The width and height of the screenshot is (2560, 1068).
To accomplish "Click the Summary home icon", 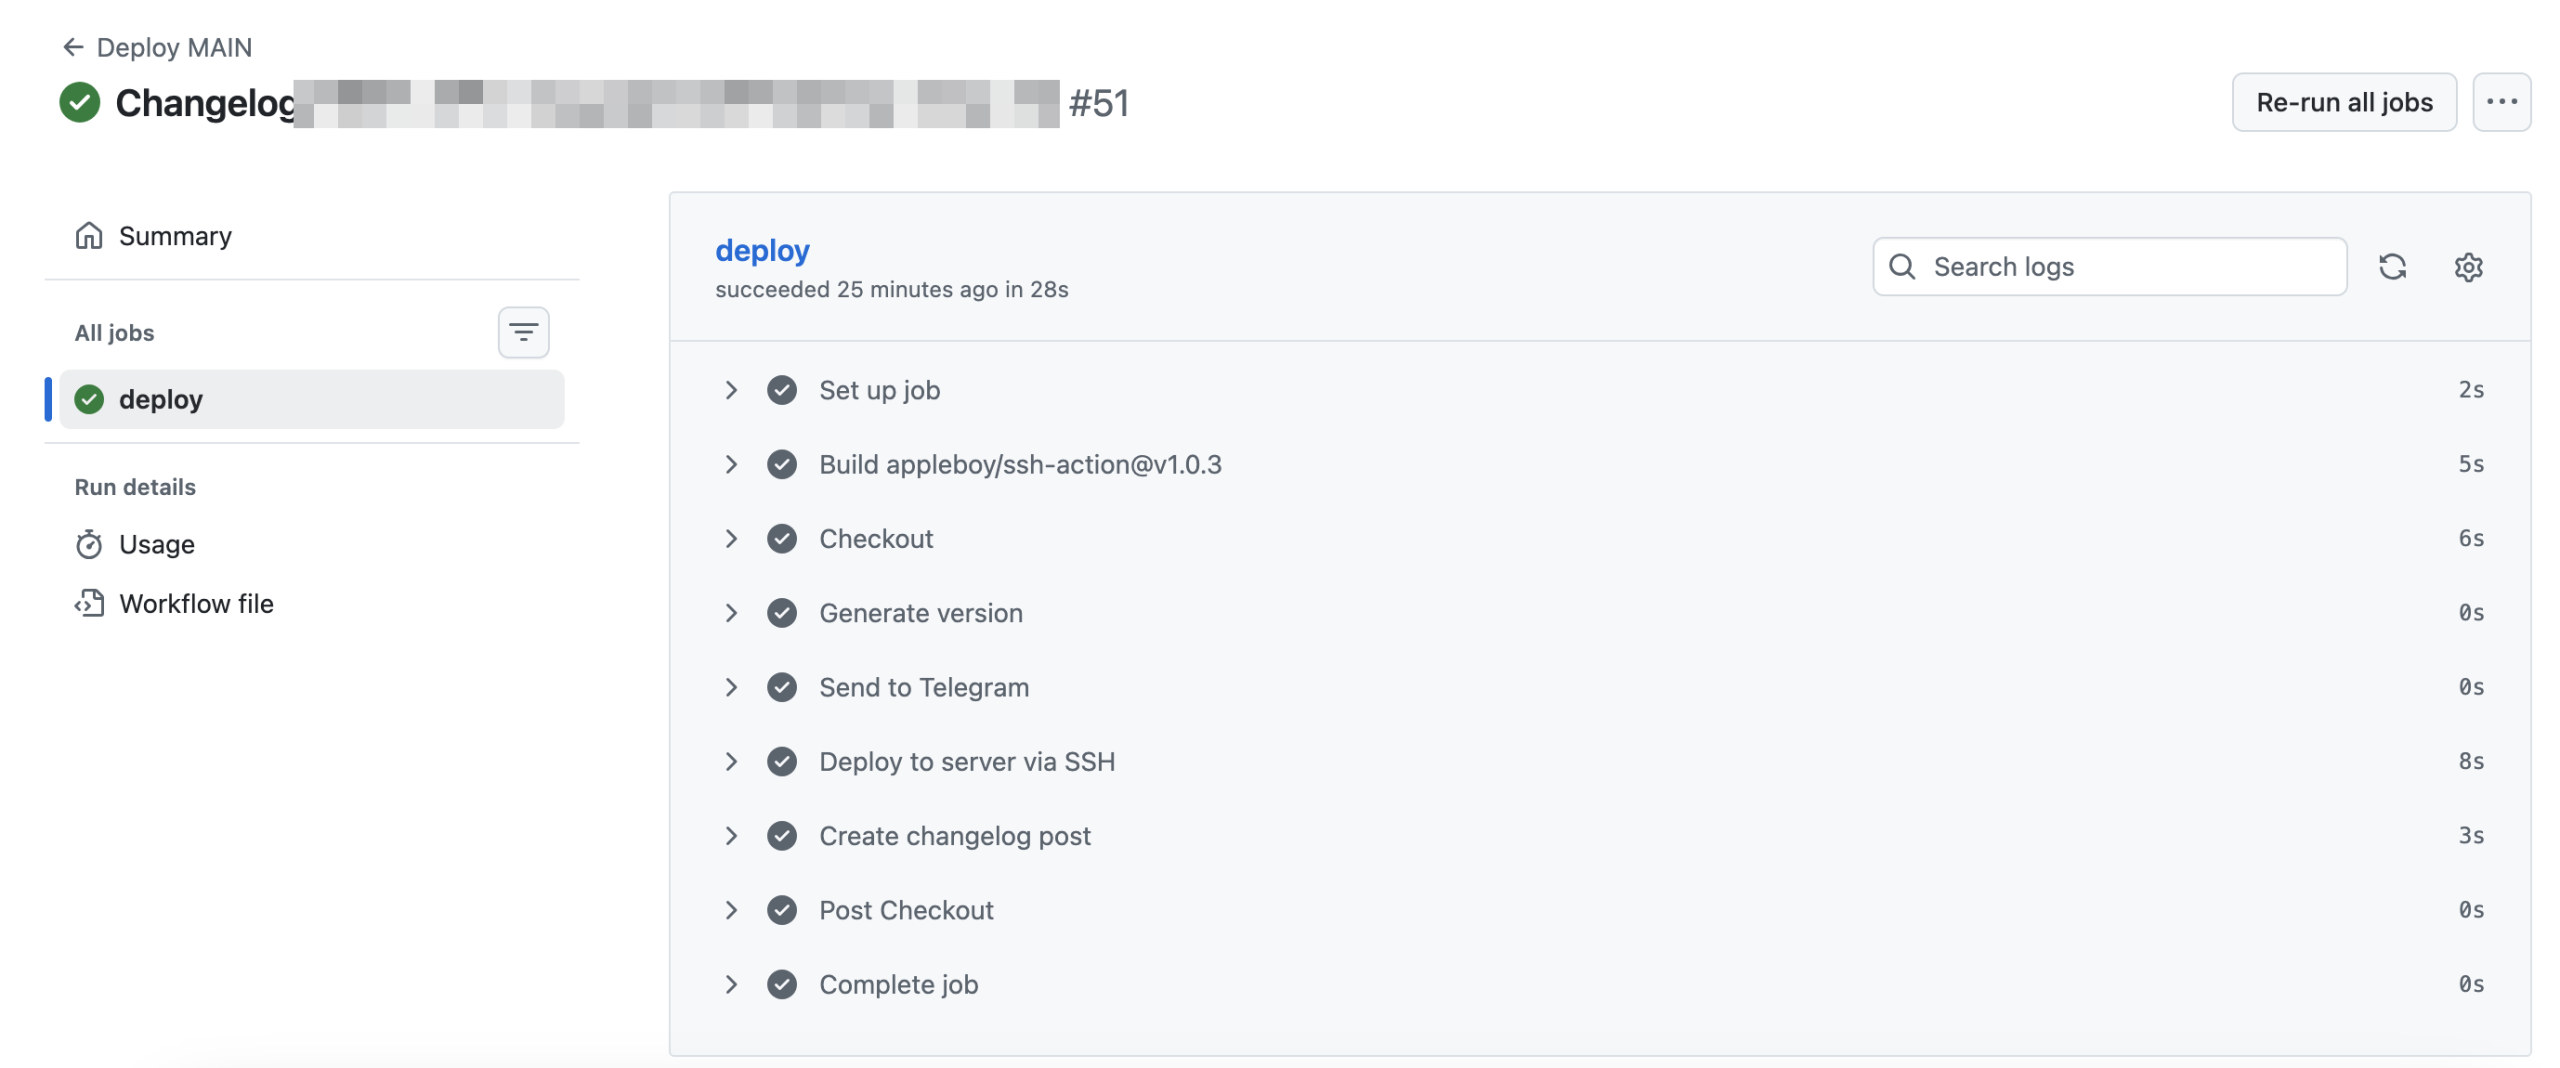I will pyautogui.click(x=89, y=236).
